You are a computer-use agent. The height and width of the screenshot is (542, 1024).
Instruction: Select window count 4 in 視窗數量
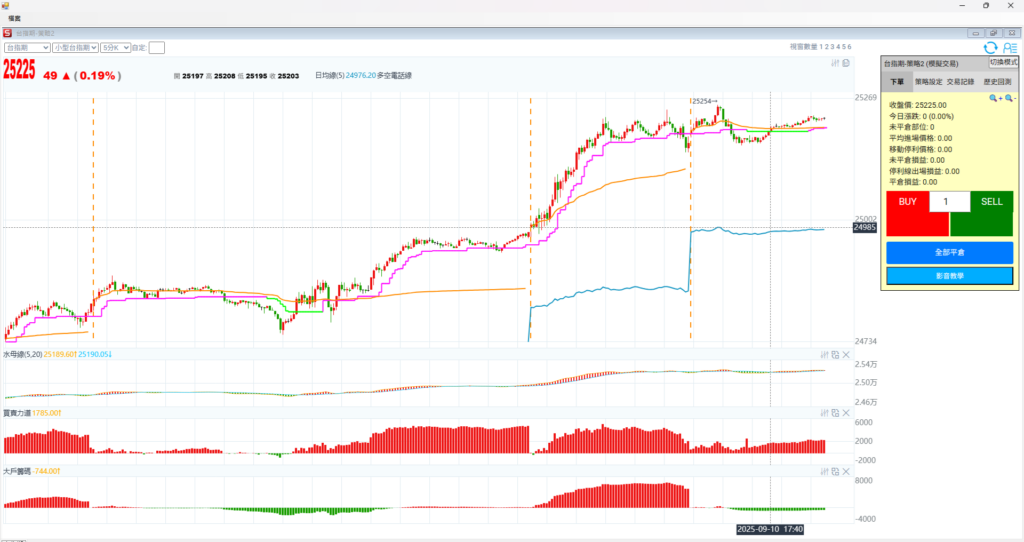pyautogui.click(x=837, y=47)
